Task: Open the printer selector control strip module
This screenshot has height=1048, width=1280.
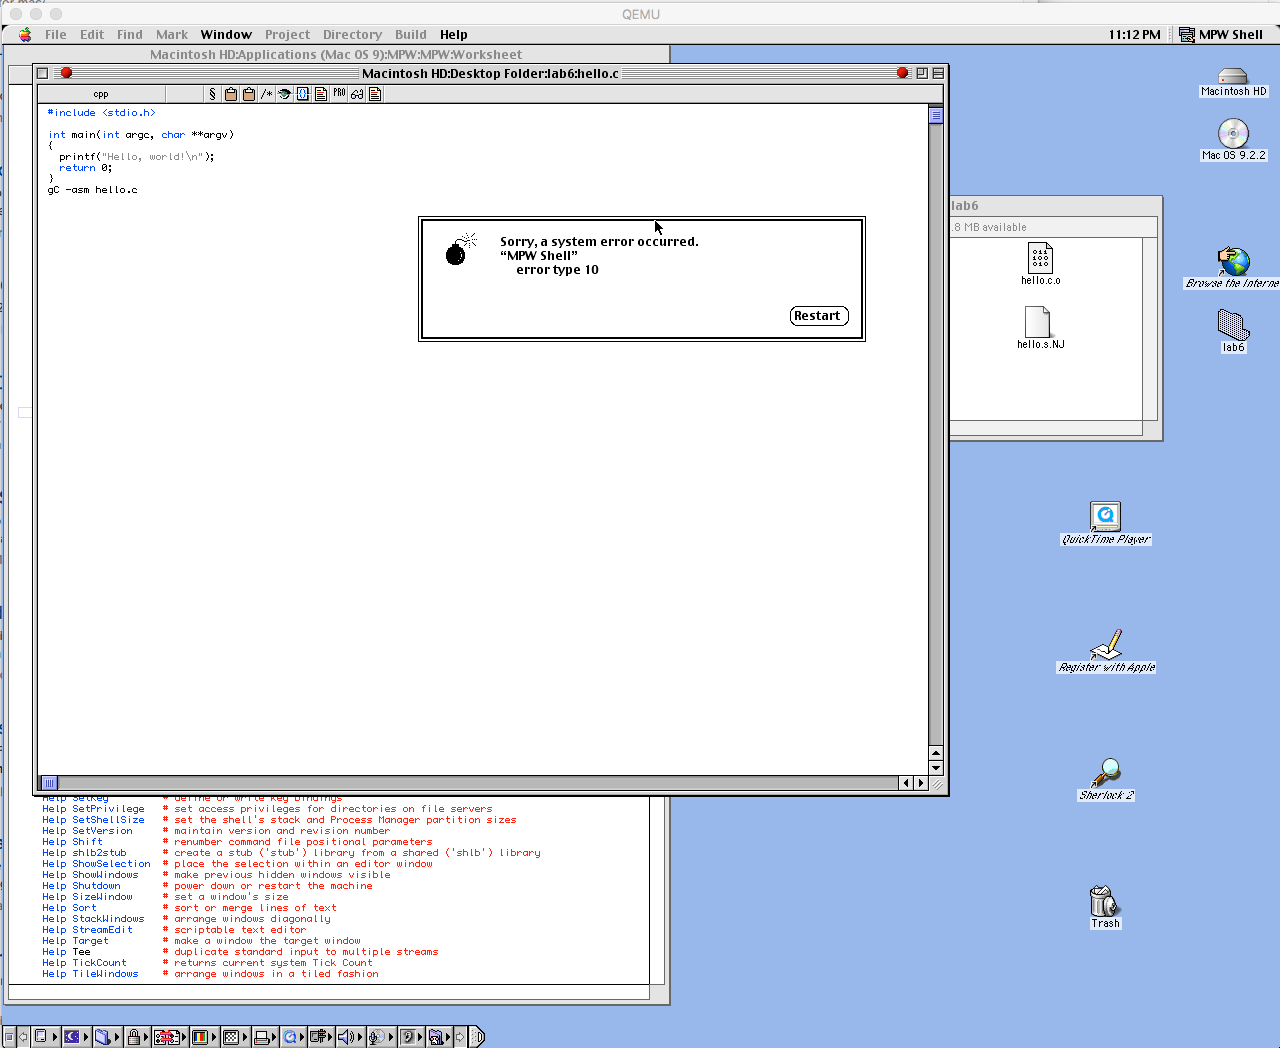Action: click(262, 1037)
